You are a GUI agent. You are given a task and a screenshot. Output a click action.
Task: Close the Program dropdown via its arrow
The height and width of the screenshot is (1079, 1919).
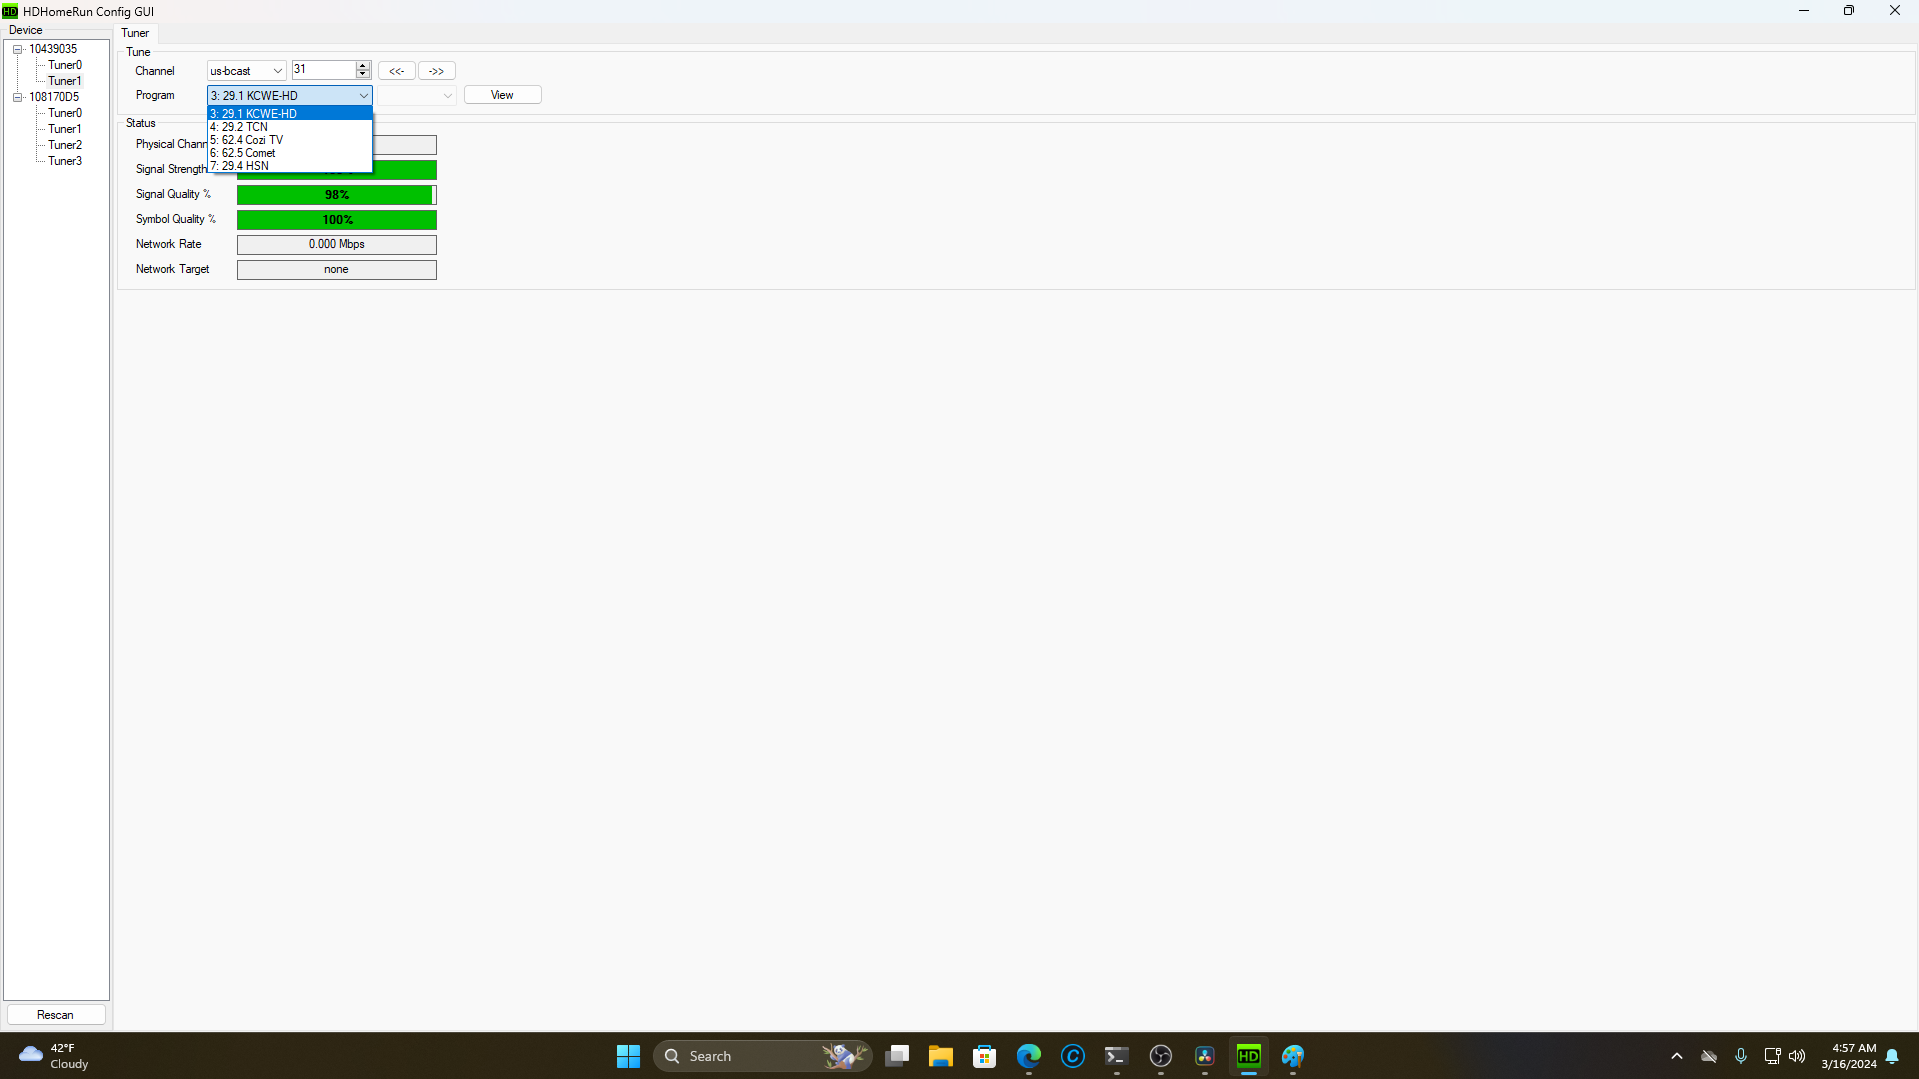(363, 96)
